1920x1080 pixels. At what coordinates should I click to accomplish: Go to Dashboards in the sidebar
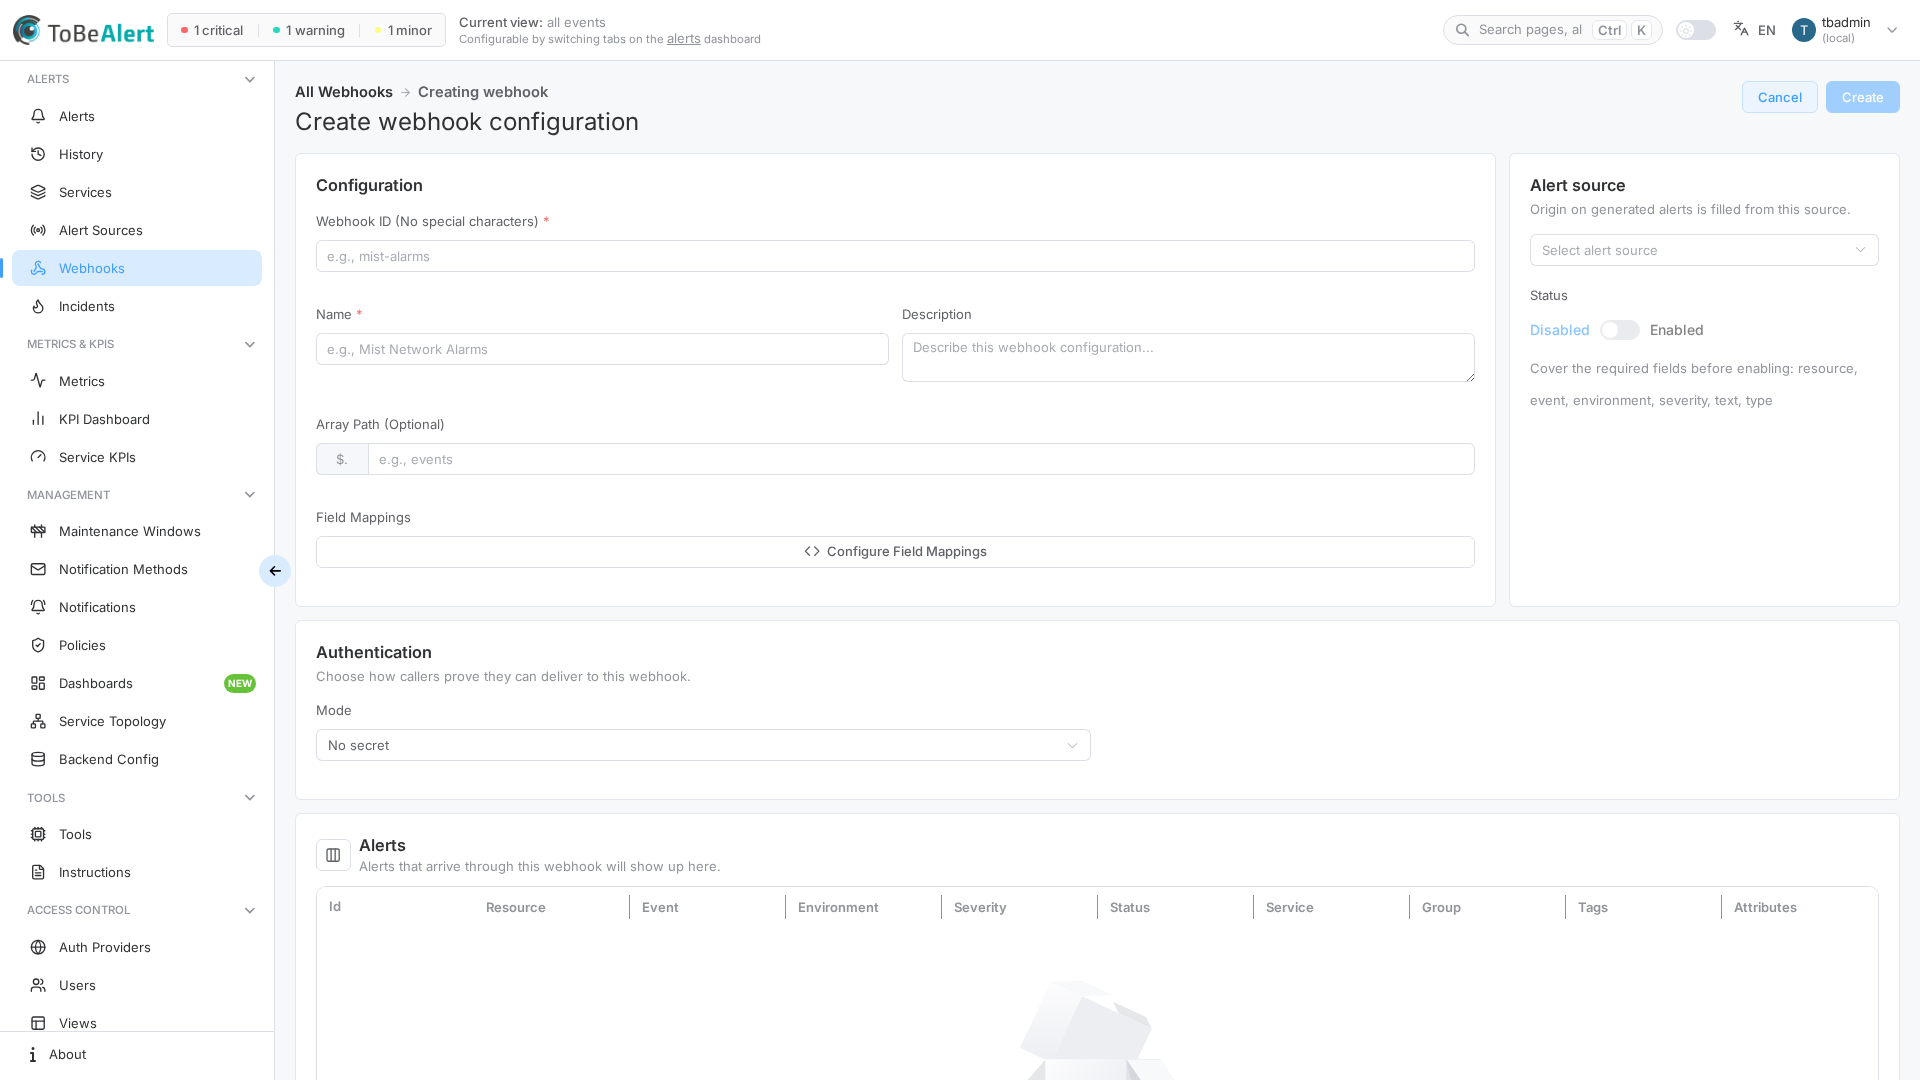point(137,683)
